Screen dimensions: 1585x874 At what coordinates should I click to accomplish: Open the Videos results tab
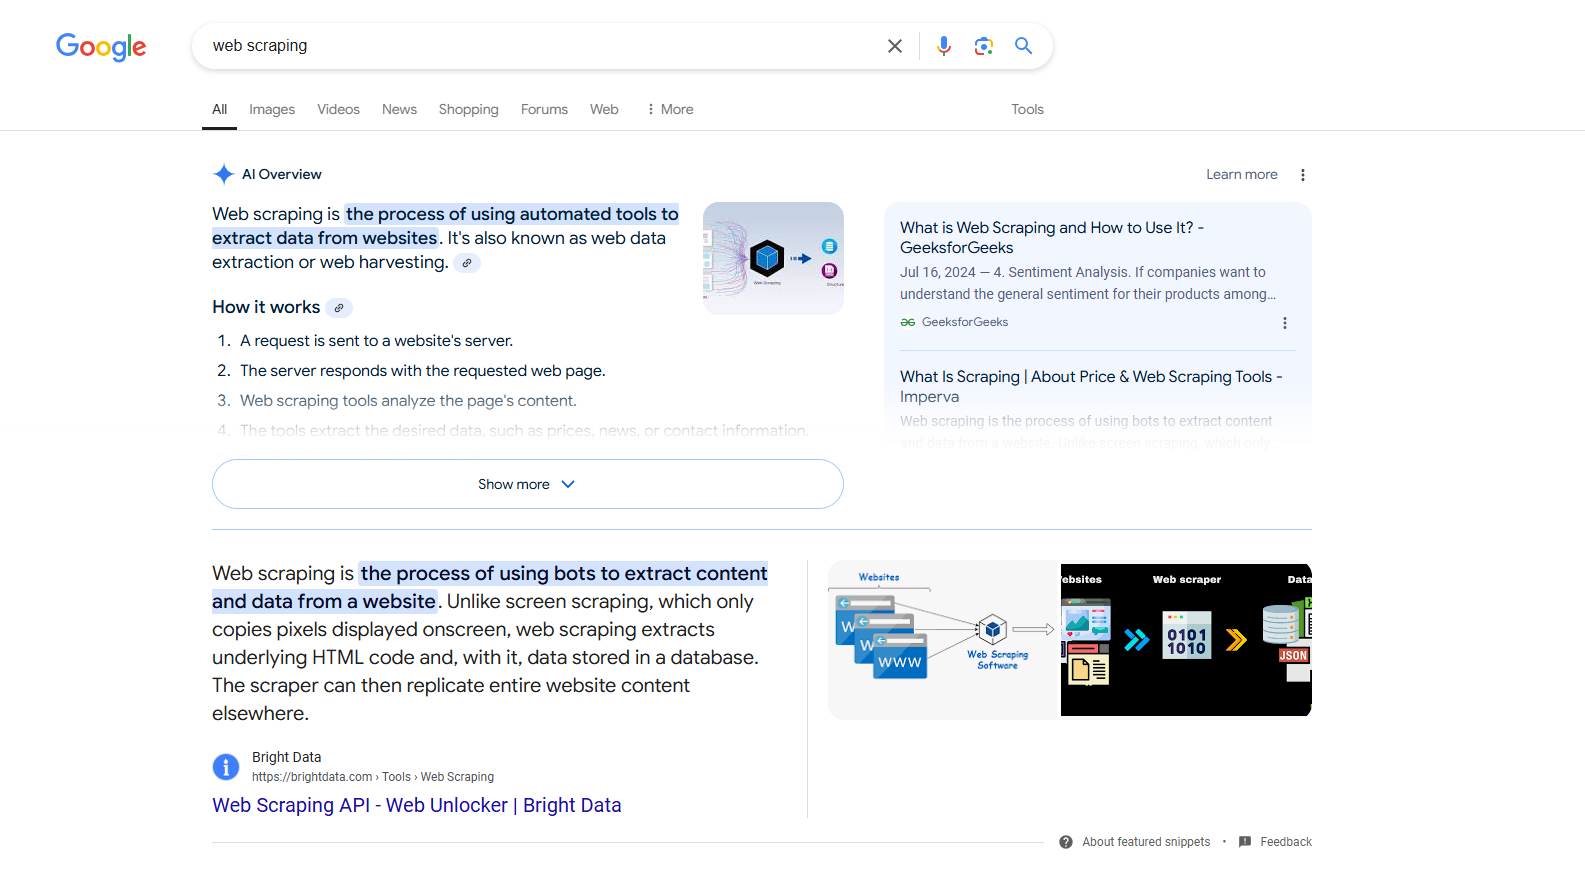pyautogui.click(x=338, y=110)
